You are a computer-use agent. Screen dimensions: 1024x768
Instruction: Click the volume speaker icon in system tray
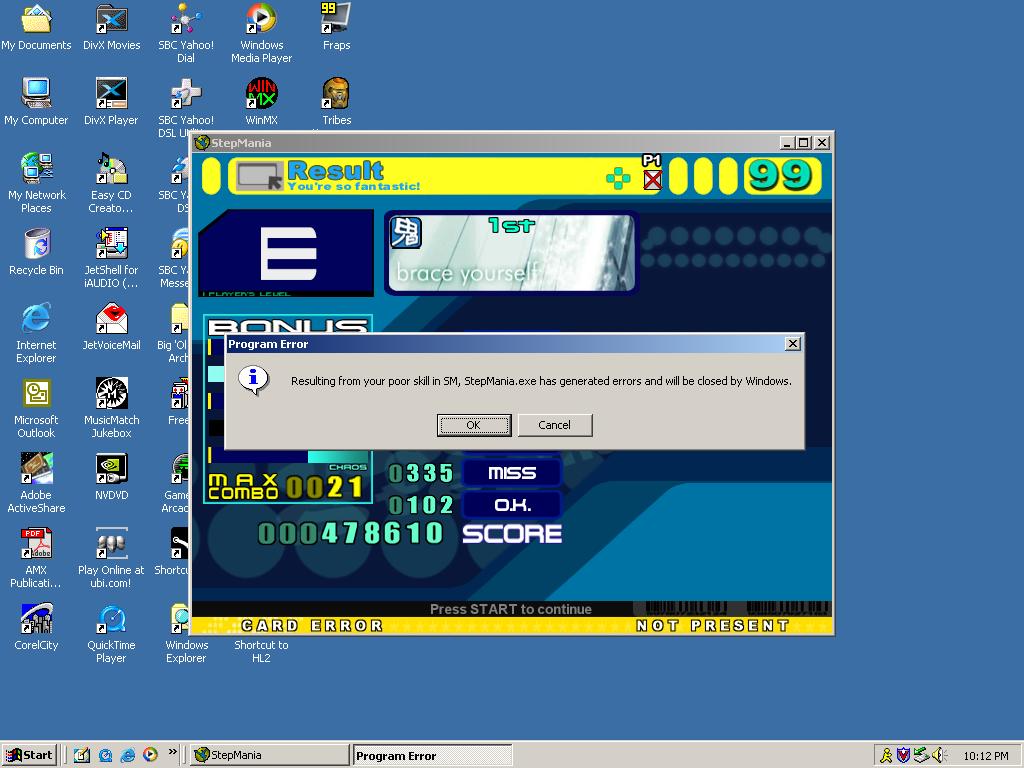pos(939,755)
